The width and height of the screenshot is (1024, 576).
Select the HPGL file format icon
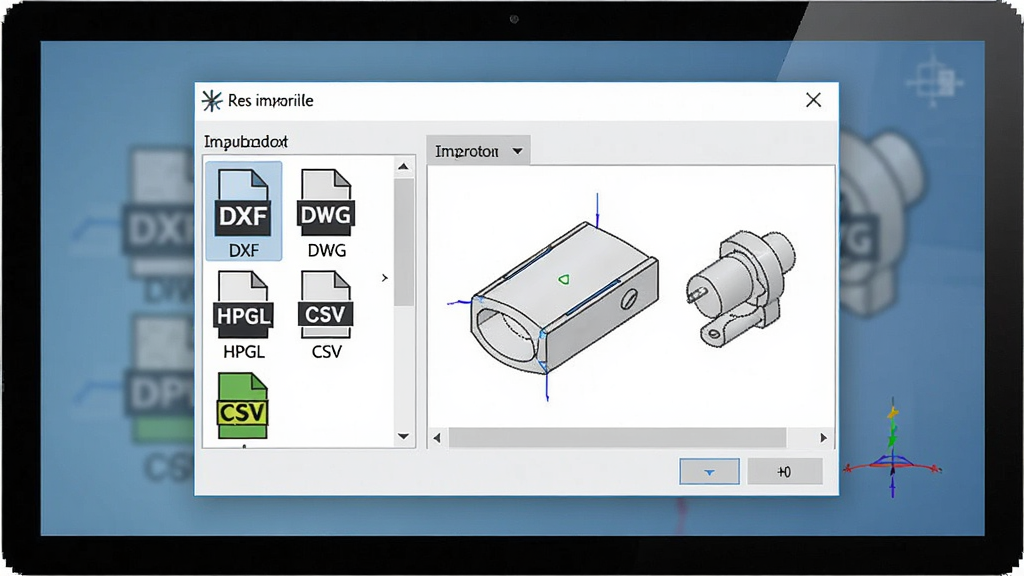click(244, 314)
